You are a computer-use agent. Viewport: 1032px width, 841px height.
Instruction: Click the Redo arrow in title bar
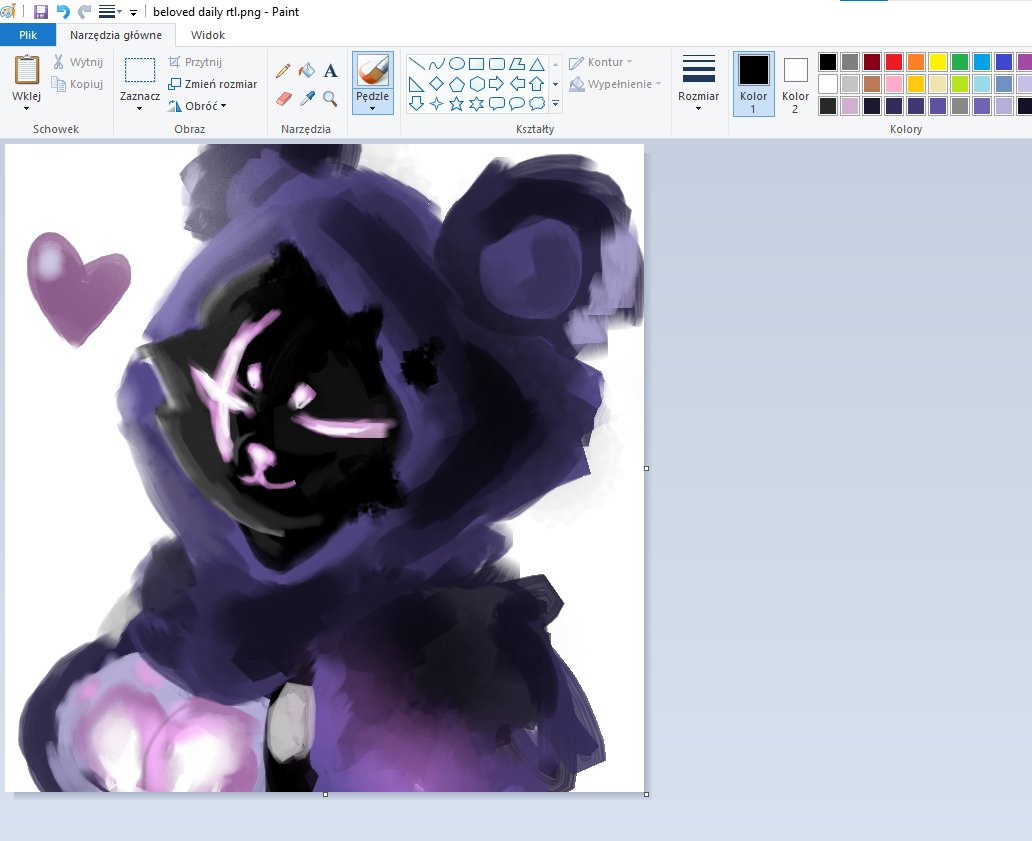point(84,12)
